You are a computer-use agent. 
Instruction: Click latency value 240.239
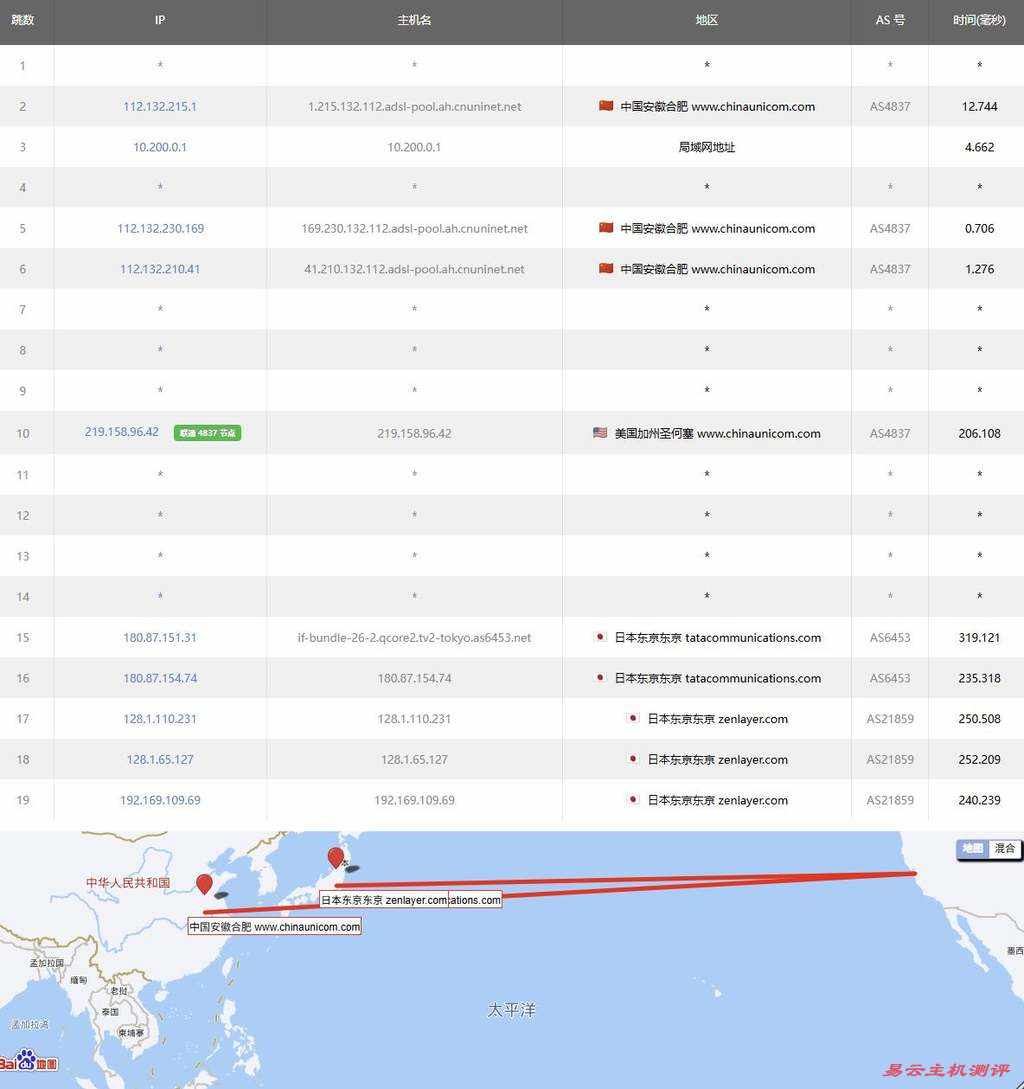point(980,800)
